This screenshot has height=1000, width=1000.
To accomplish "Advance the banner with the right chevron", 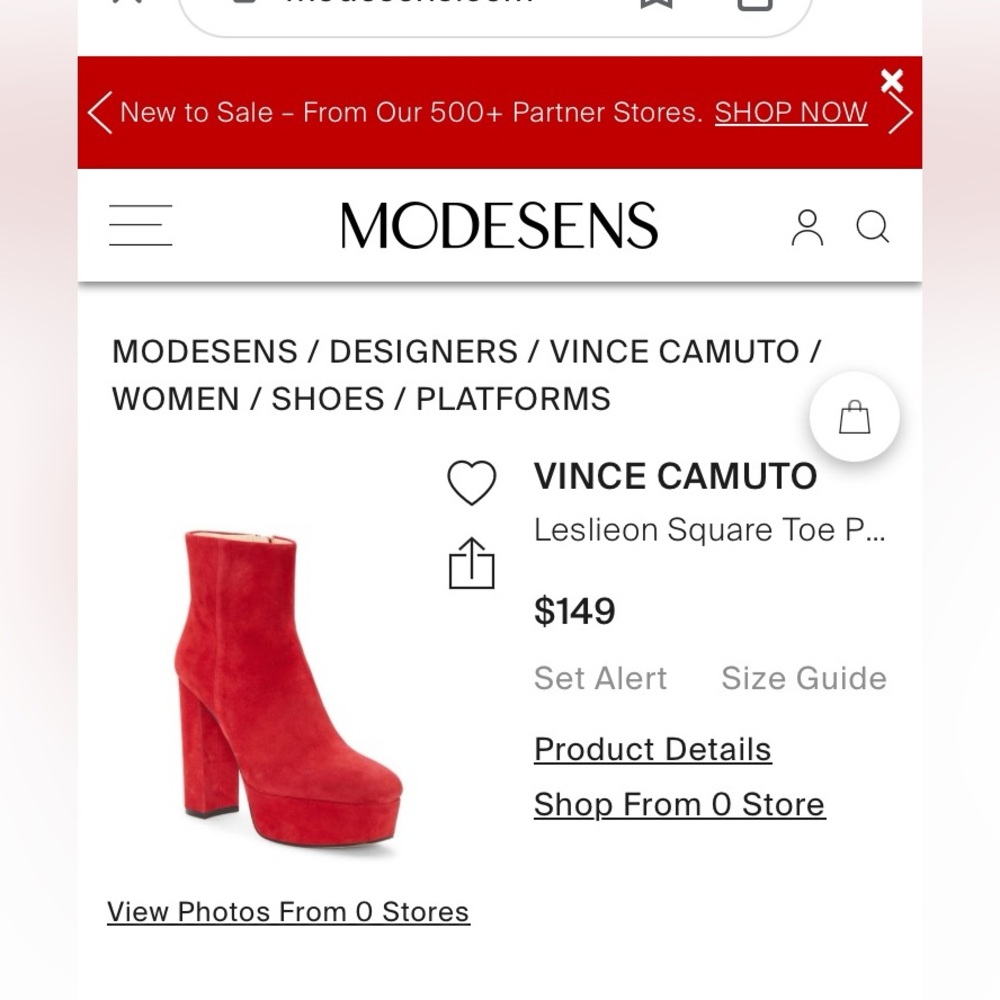I will click(x=899, y=112).
